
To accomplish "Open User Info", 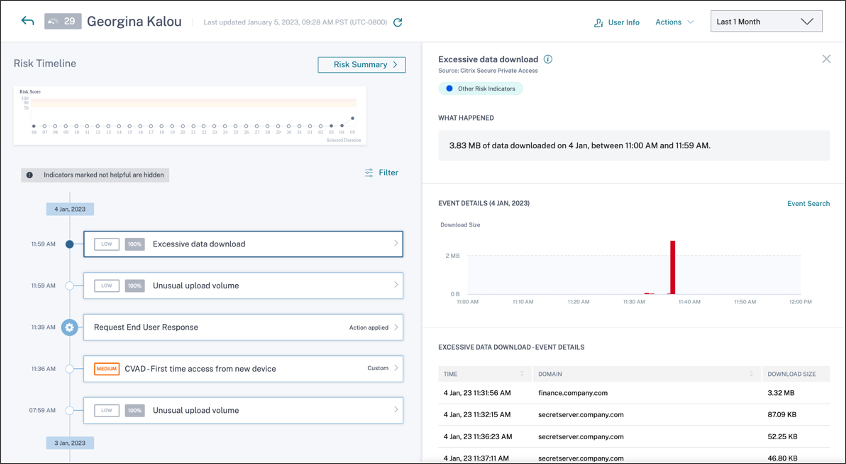I will [616, 22].
